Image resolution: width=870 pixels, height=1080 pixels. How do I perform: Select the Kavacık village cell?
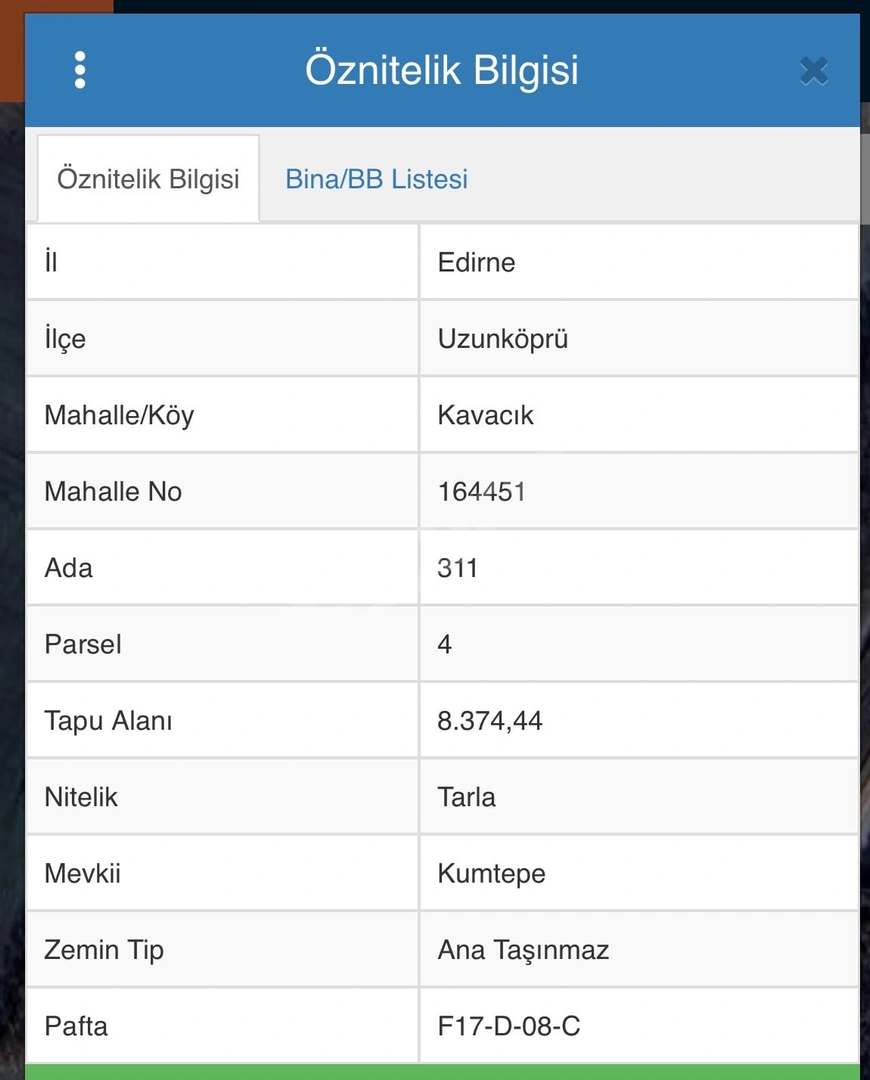point(639,415)
